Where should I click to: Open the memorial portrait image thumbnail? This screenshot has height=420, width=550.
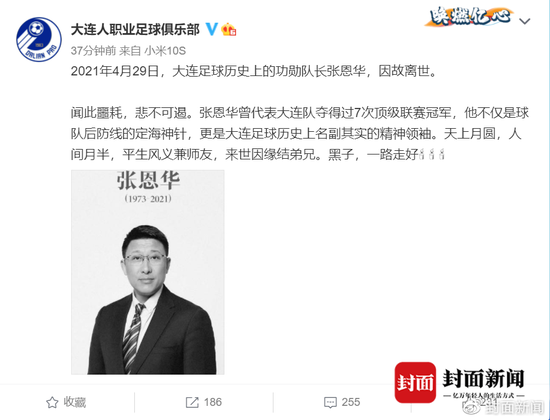pyautogui.click(x=148, y=272)
